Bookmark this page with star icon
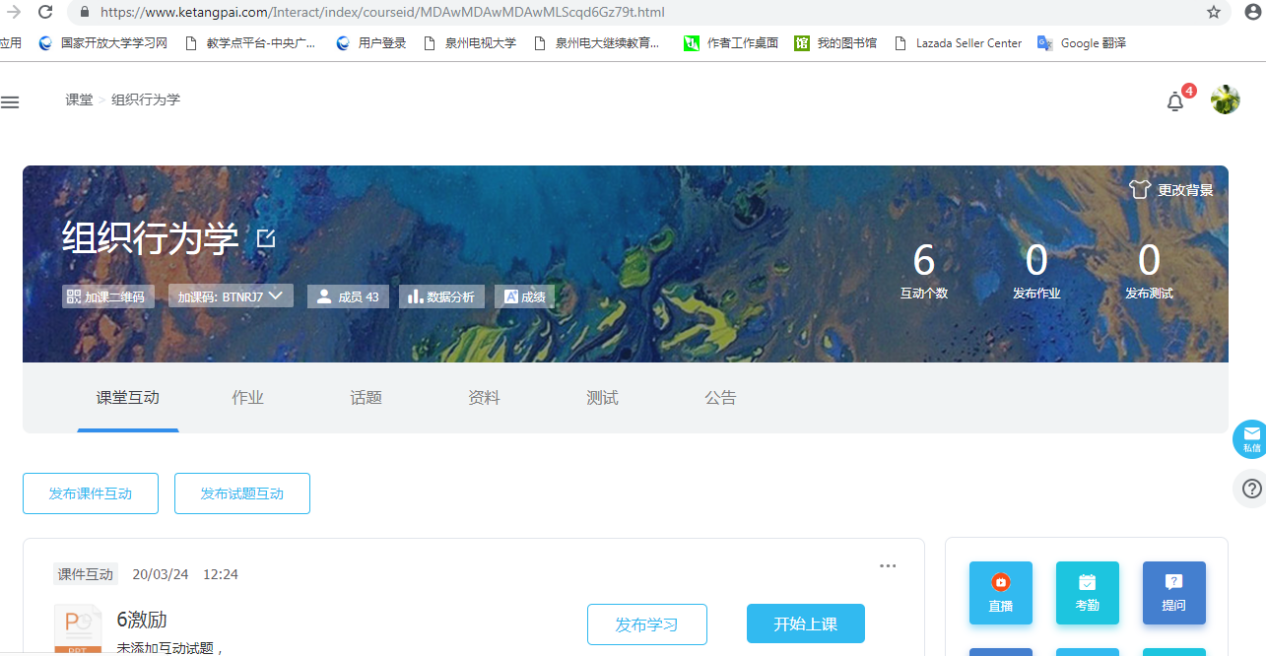Screen dimensions: 1266x656 point(1214,12)
